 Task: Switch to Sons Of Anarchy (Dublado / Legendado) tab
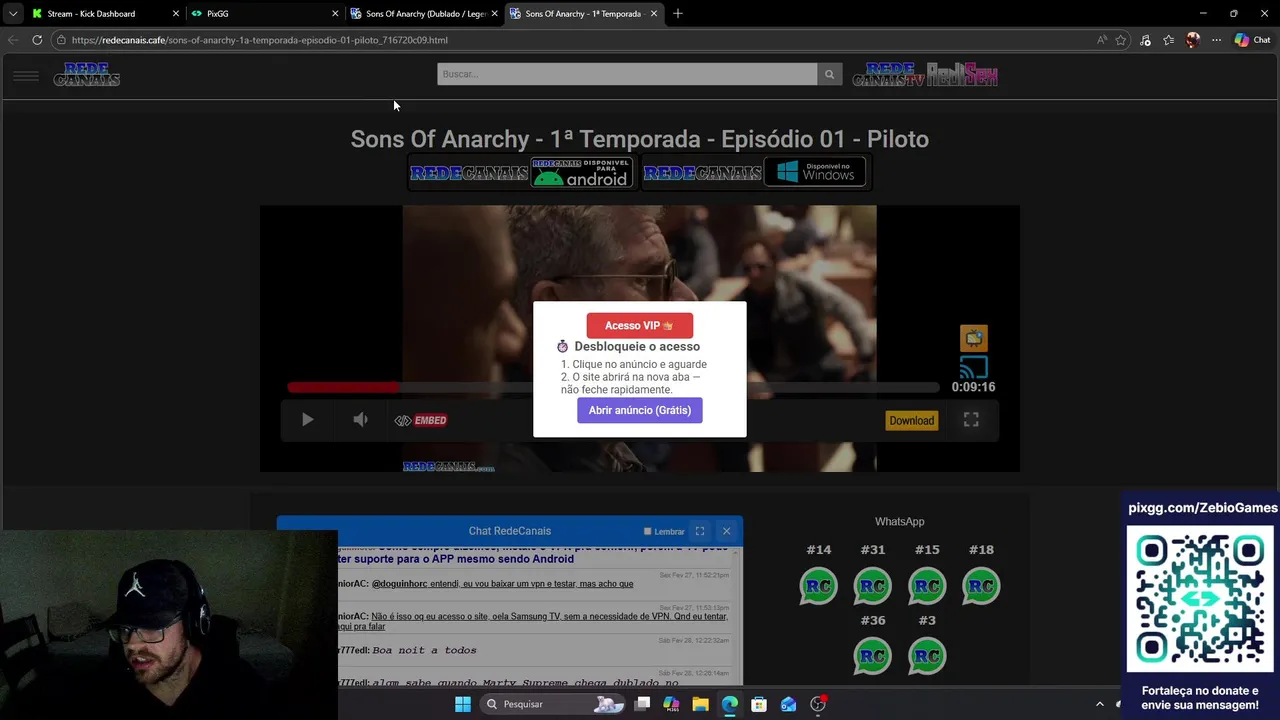[424, 14]
